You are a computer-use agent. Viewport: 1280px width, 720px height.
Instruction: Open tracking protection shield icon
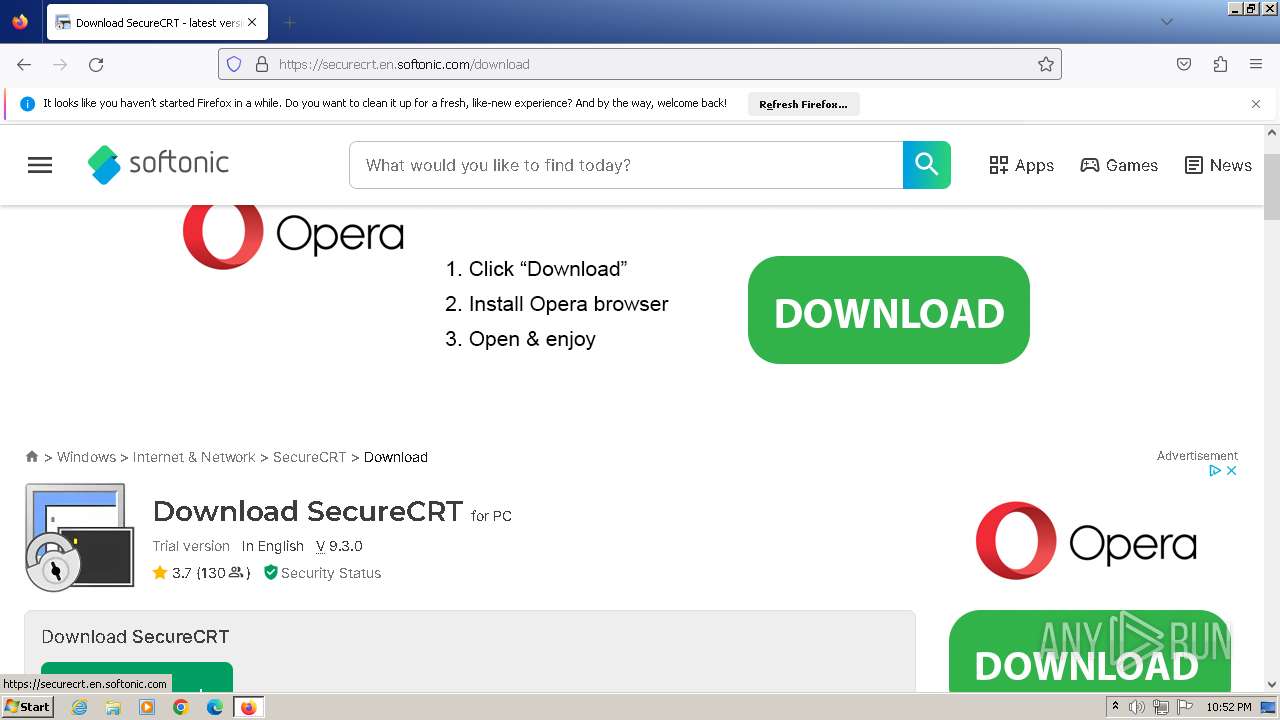(x=234, y=64)
